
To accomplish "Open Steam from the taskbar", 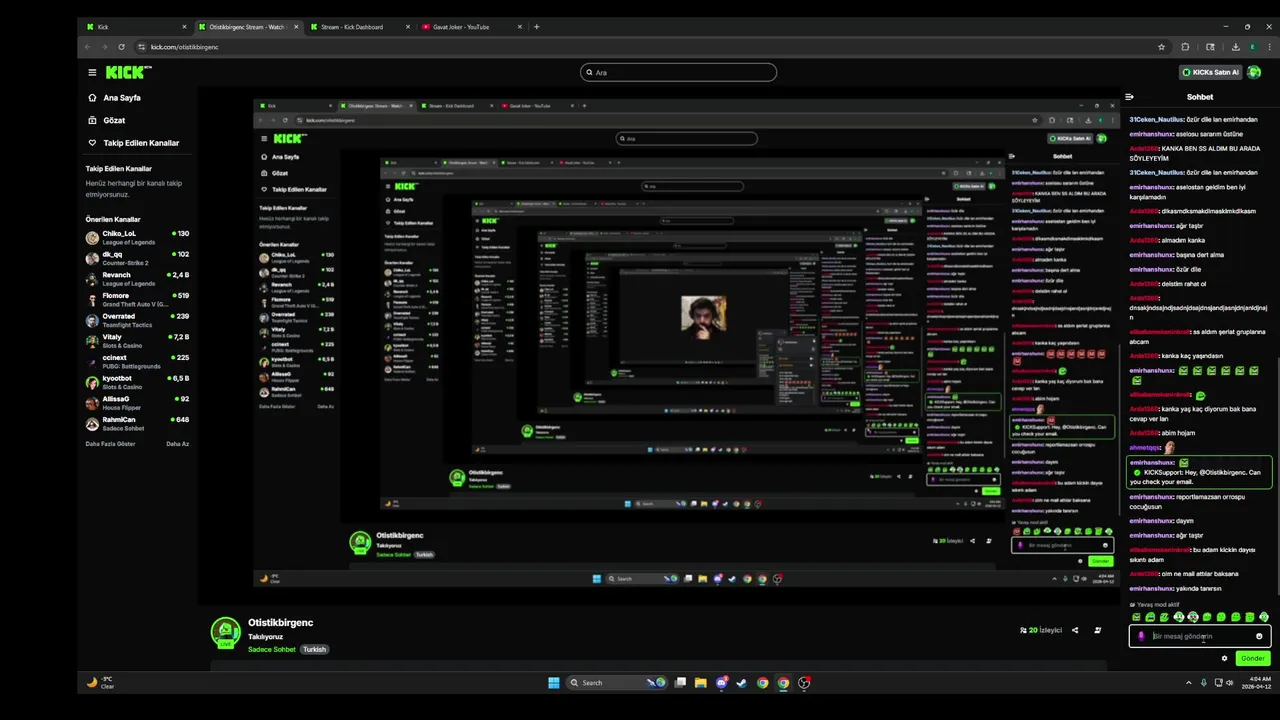I will [742, 683].
